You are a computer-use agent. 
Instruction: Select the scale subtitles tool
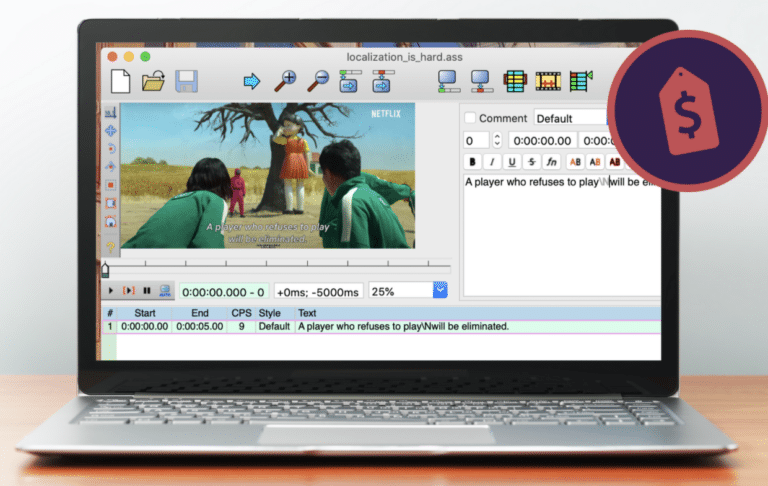[111, 185]
